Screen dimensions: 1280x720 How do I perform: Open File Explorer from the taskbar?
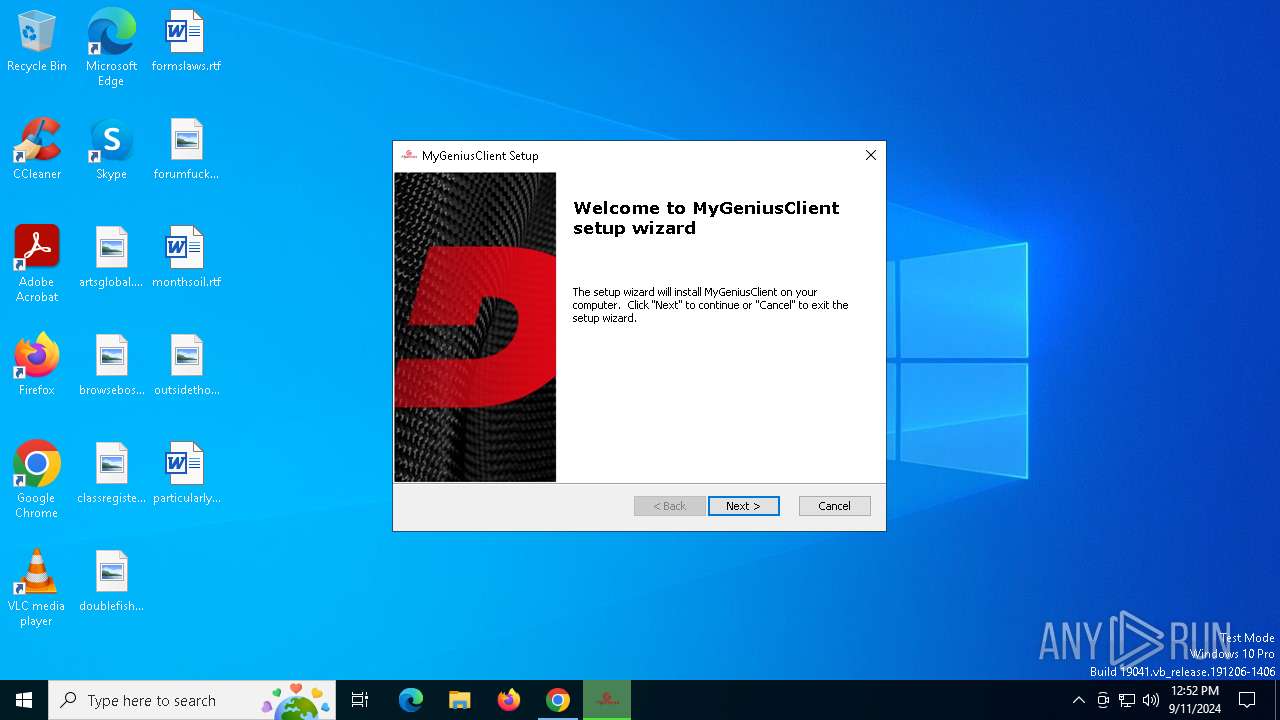pos(459,700)
